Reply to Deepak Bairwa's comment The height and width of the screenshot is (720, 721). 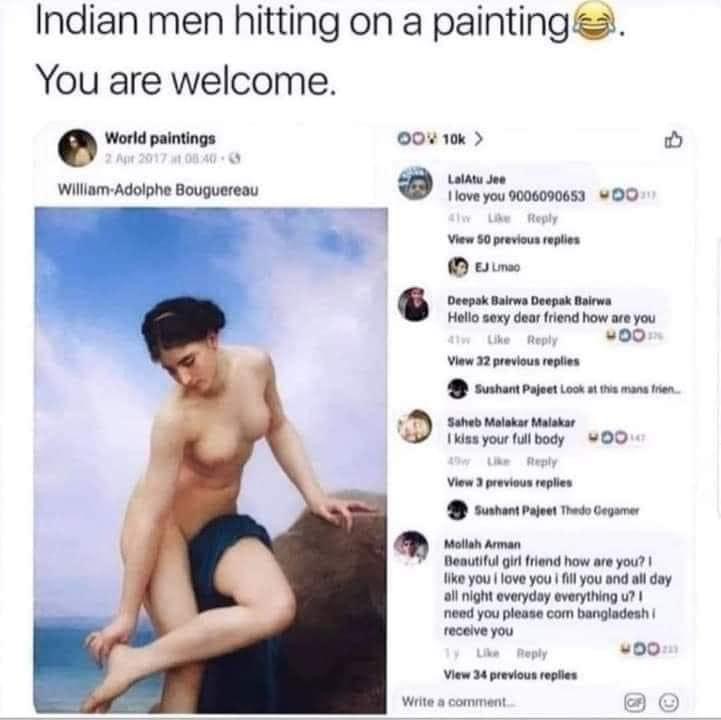(x=542, y=340)
